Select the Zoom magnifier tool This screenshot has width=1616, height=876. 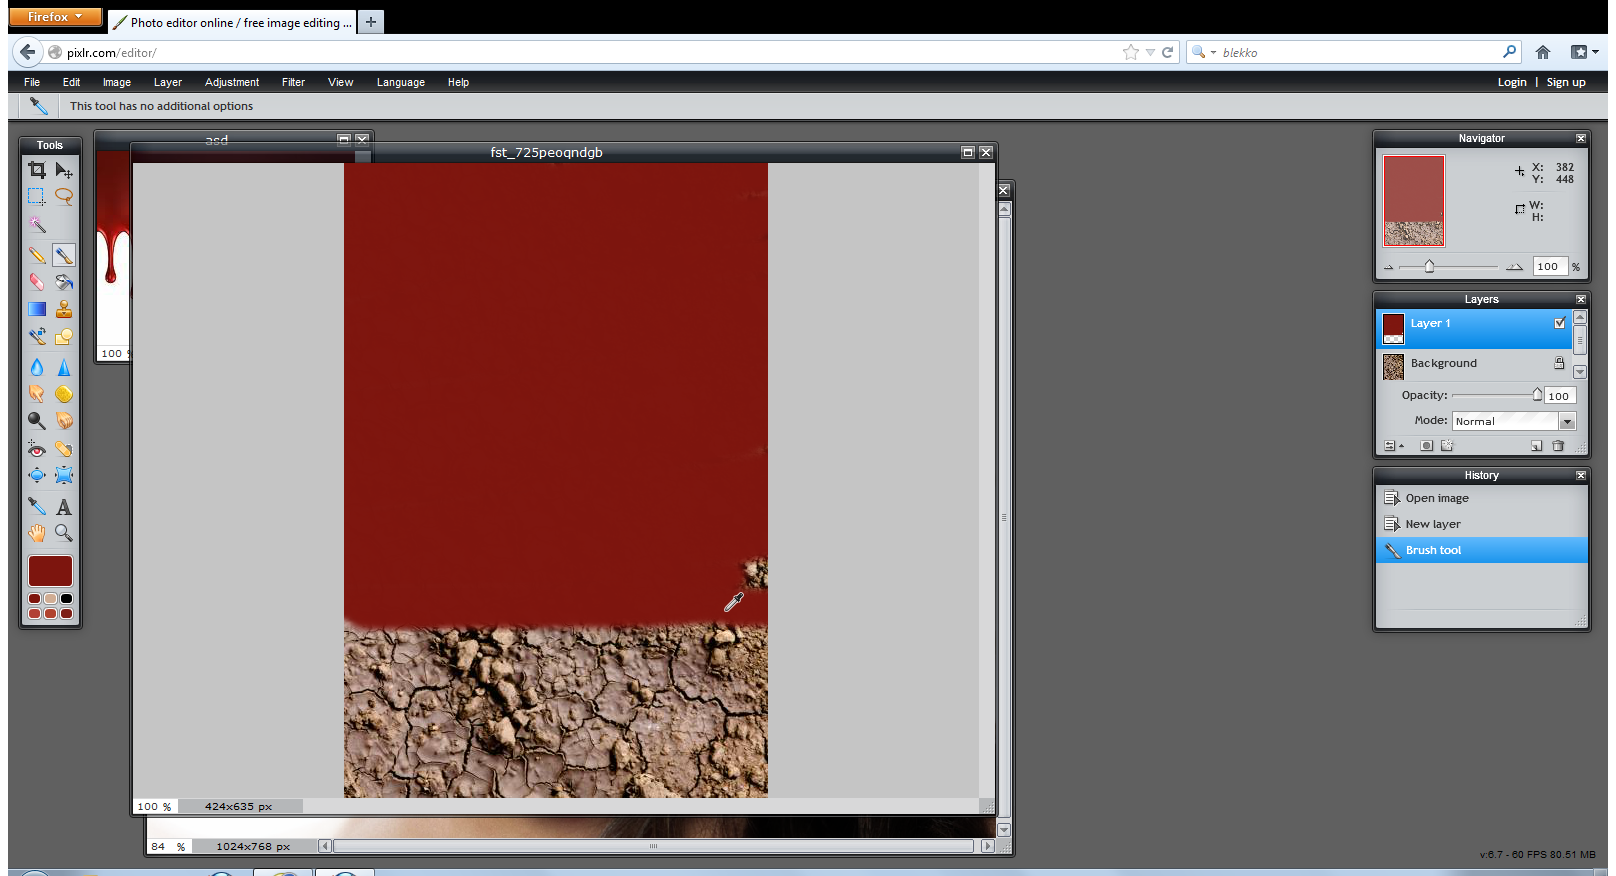coord(64,533)
